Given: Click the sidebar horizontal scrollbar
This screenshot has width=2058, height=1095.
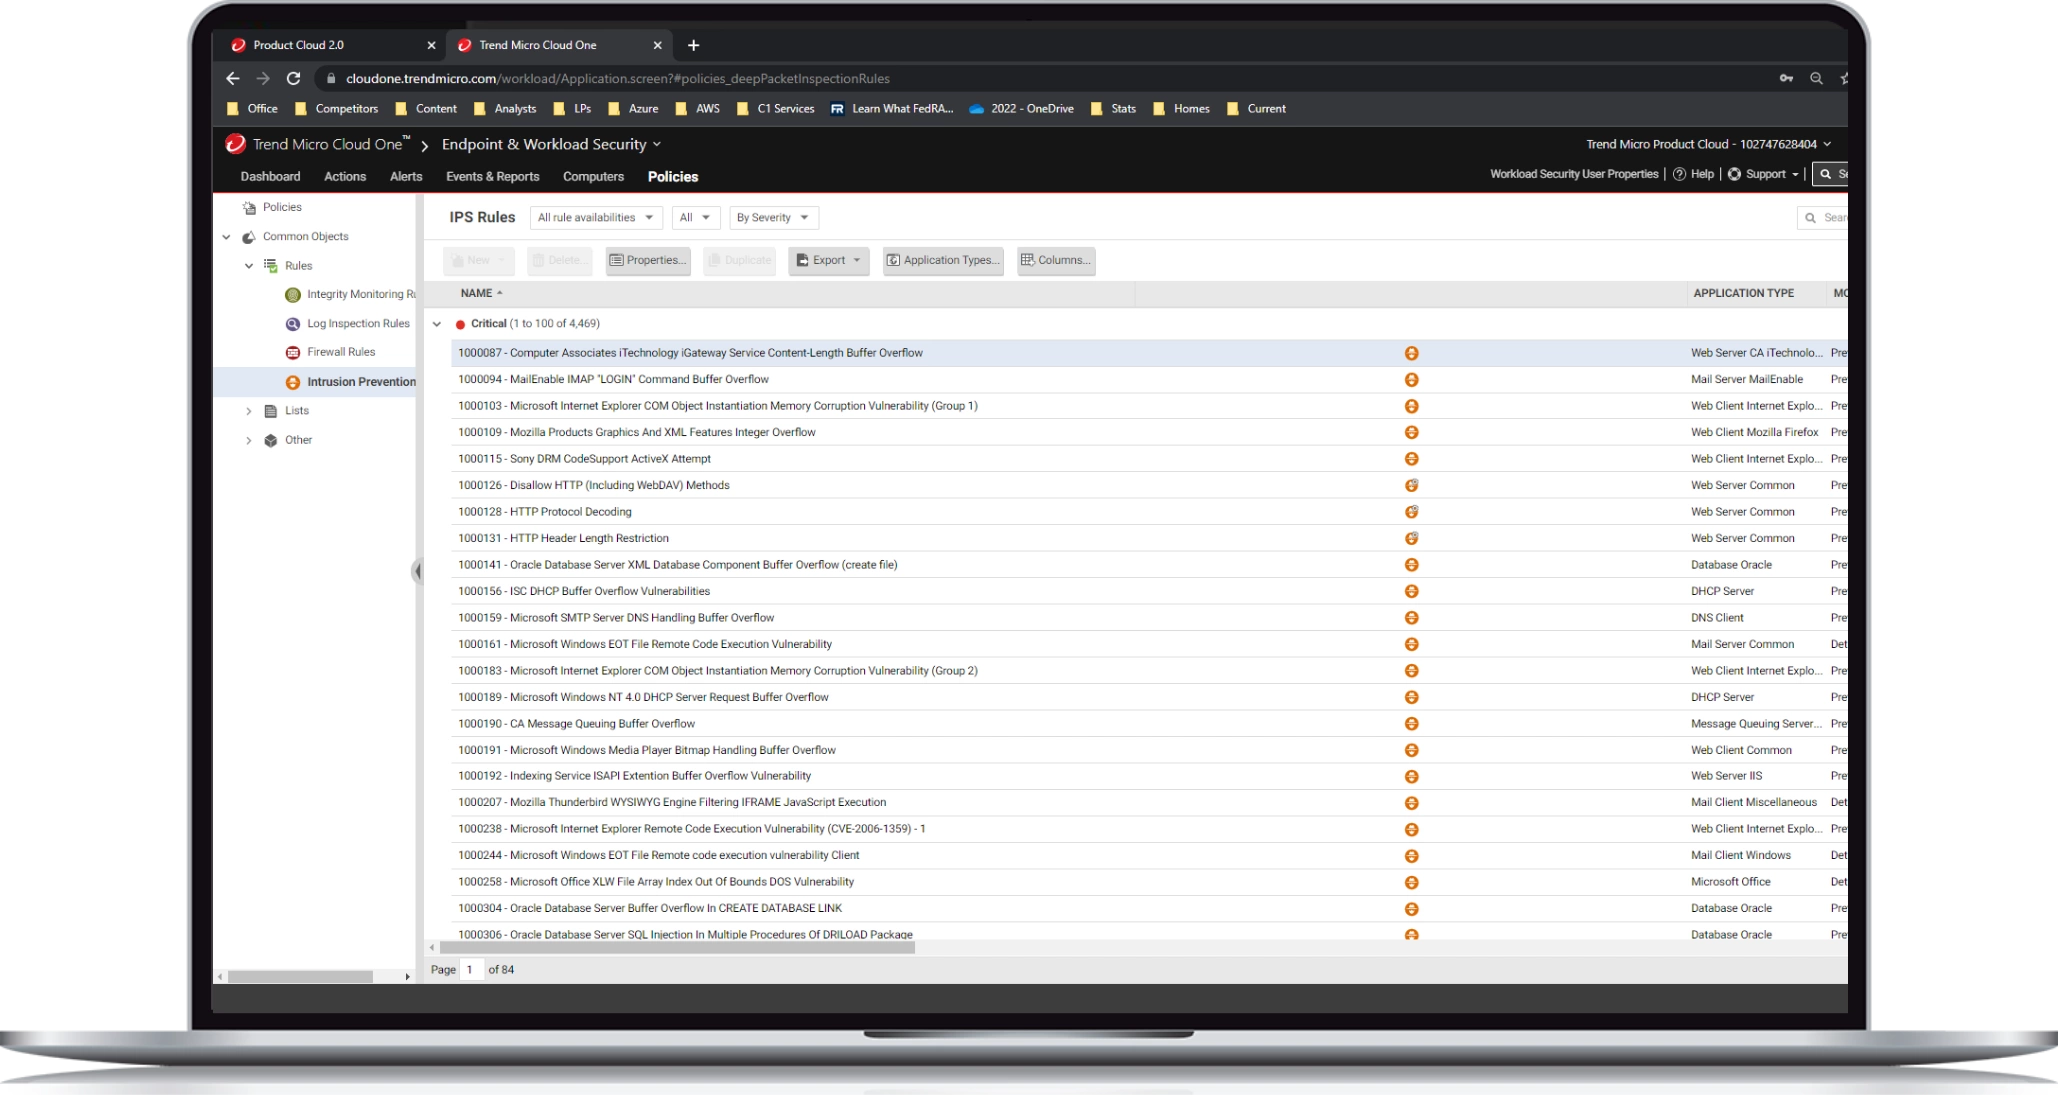Looking at the screenshot, I should point(300,976).
